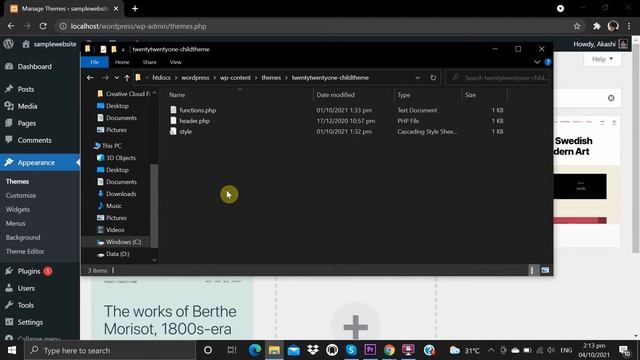Open Customize under Appearance
Image resolution: width=640 pixels, height=360 pixels.
point(21,196)
